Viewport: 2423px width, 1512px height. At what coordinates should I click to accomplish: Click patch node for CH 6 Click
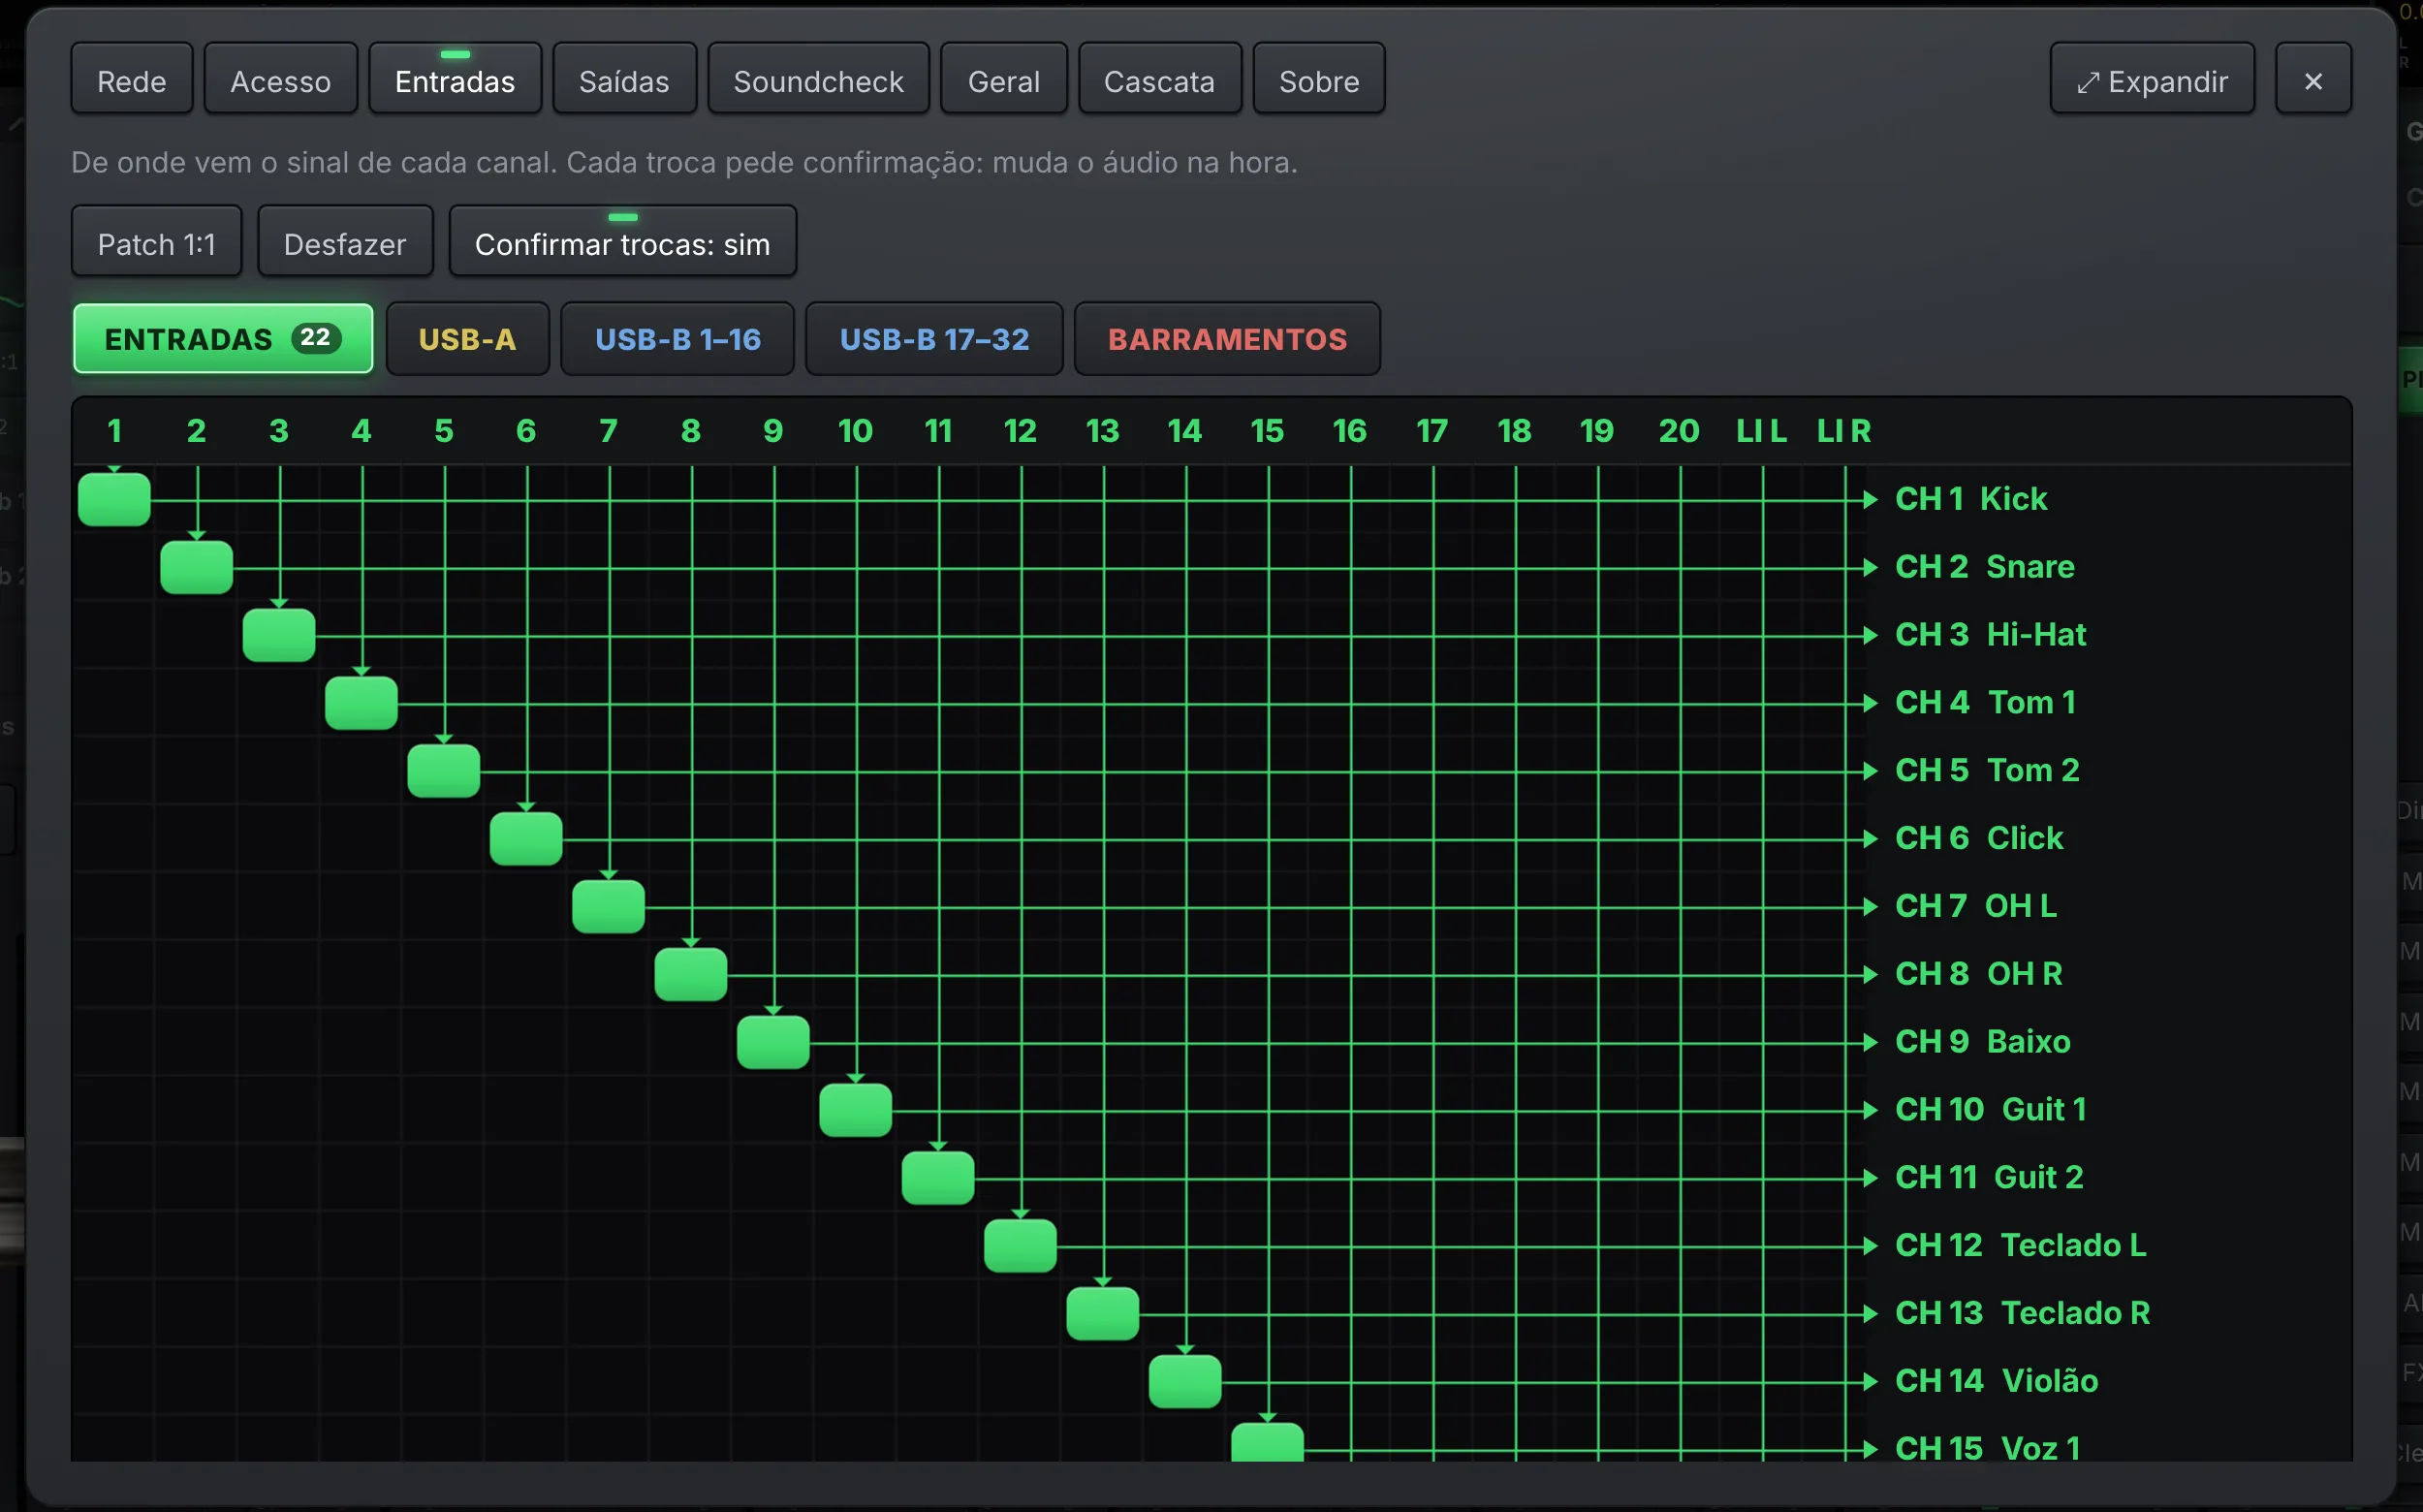pyautogui.click(x=526, y=838)
